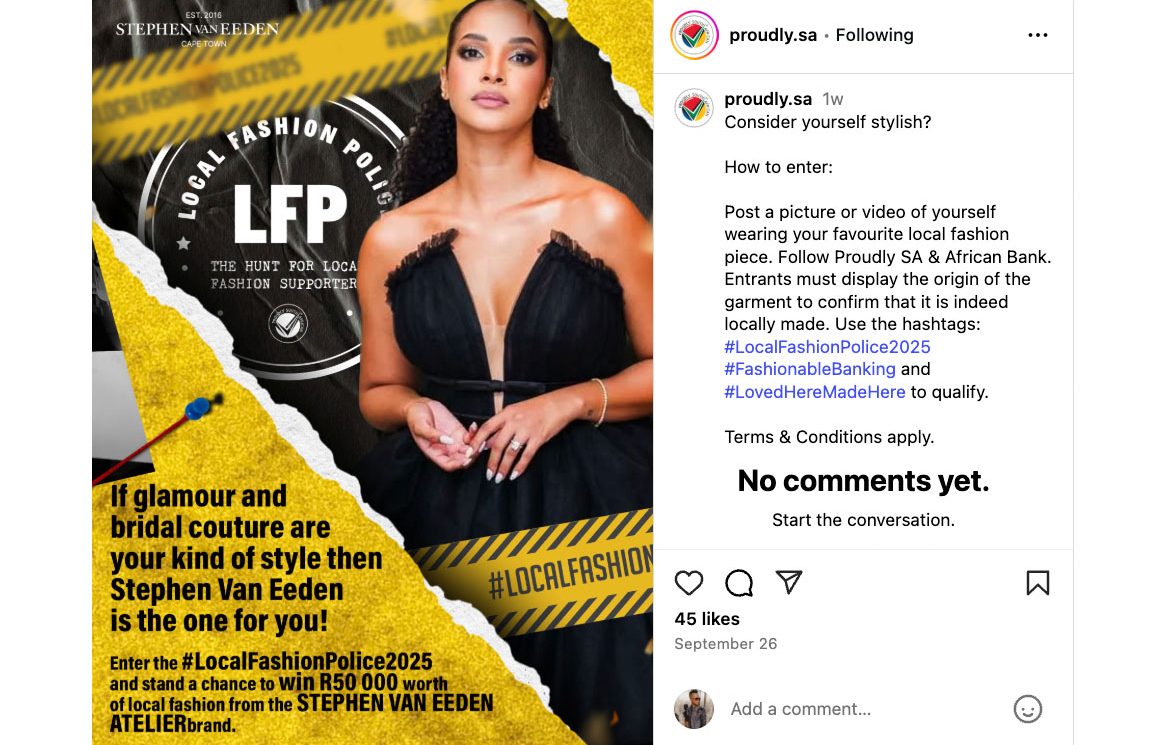Open #LovedHereMadeHere hashtag link
Viewport: 1166px width, 745px height.
coord(815,392)
